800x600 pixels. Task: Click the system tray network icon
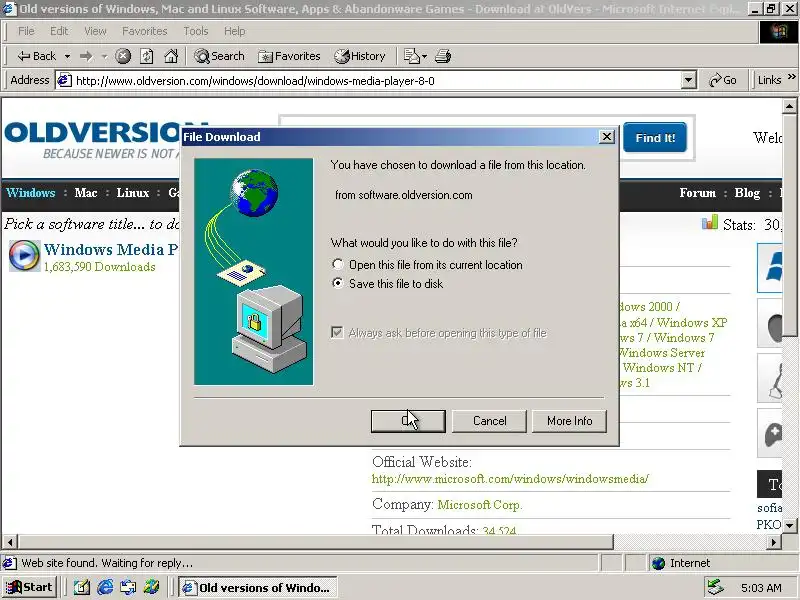point(715,588)
